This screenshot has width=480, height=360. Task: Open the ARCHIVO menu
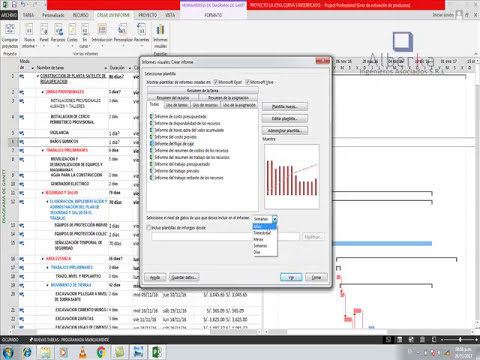click(x=9, y=15)
